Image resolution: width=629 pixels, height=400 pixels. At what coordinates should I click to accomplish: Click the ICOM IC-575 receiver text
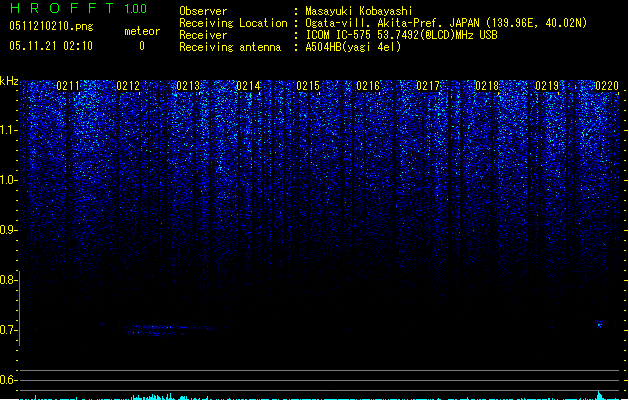401,35
